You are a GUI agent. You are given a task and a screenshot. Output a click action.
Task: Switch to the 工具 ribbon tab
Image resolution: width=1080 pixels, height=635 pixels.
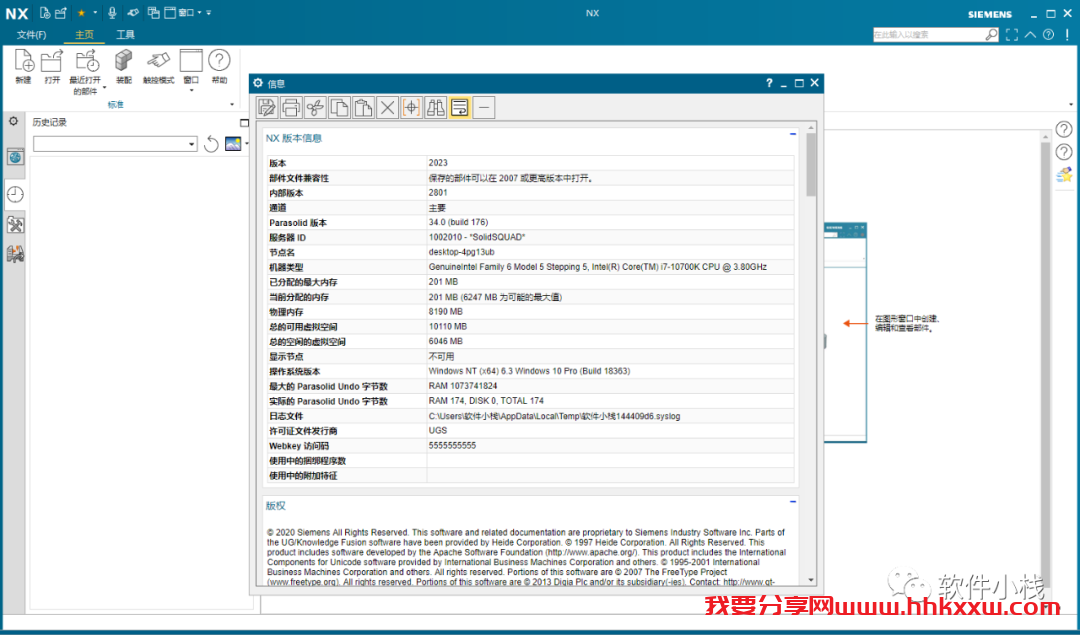[125, 34]
